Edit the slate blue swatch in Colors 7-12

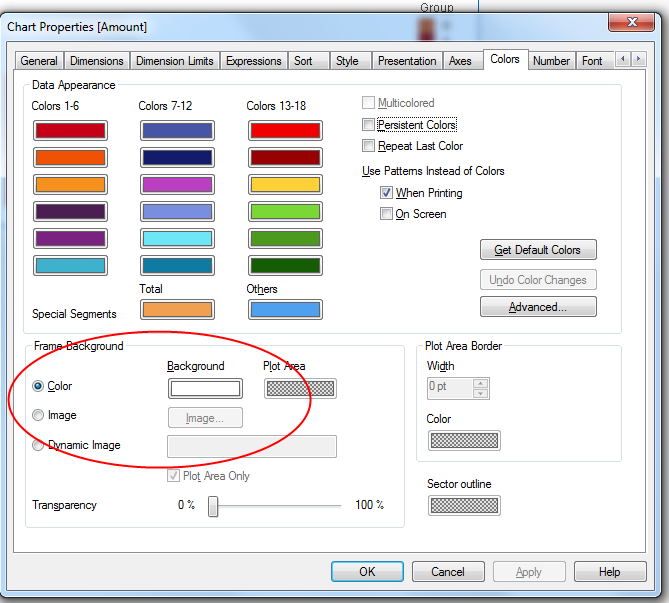177,131
